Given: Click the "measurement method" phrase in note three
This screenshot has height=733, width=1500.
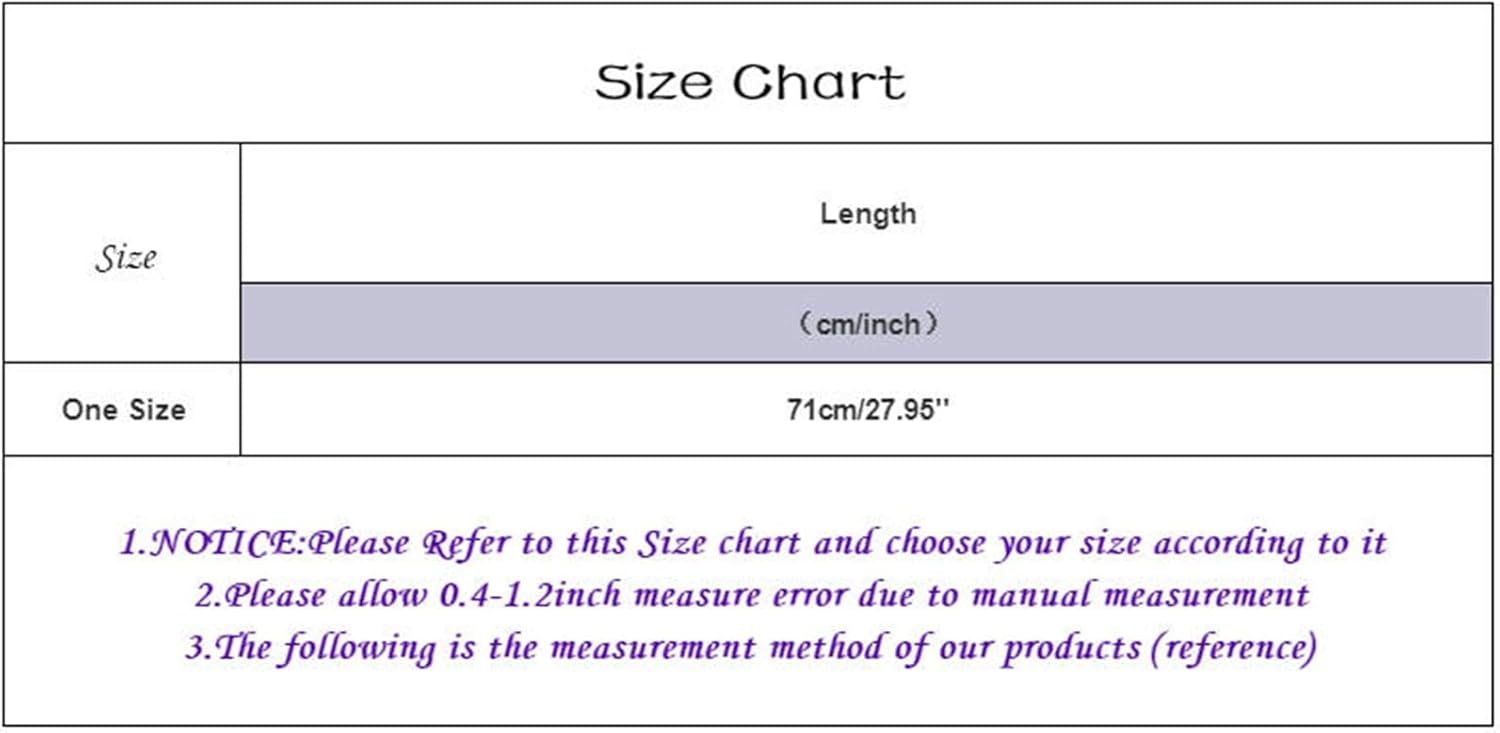Looking at the screenshot, I should [718, 648].
